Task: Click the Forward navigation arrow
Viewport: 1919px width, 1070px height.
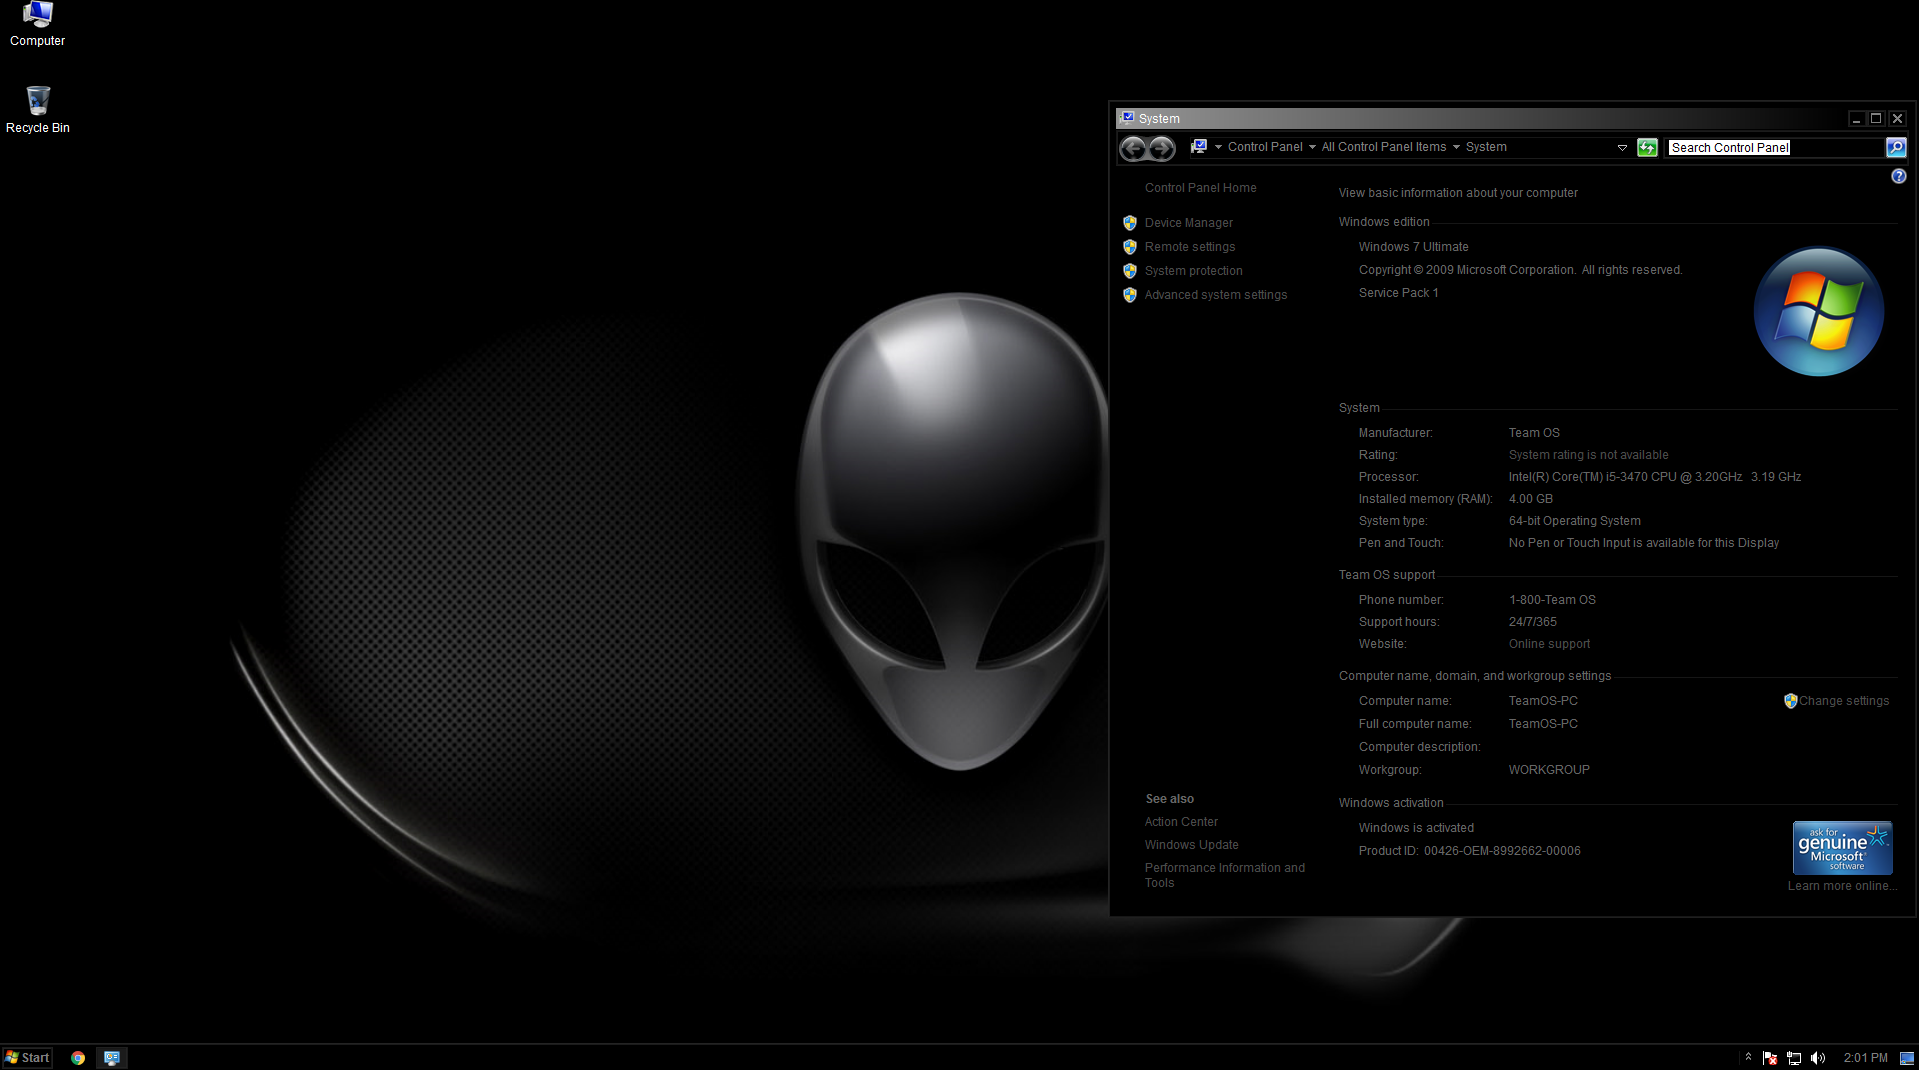Action: click(1161, 148)
